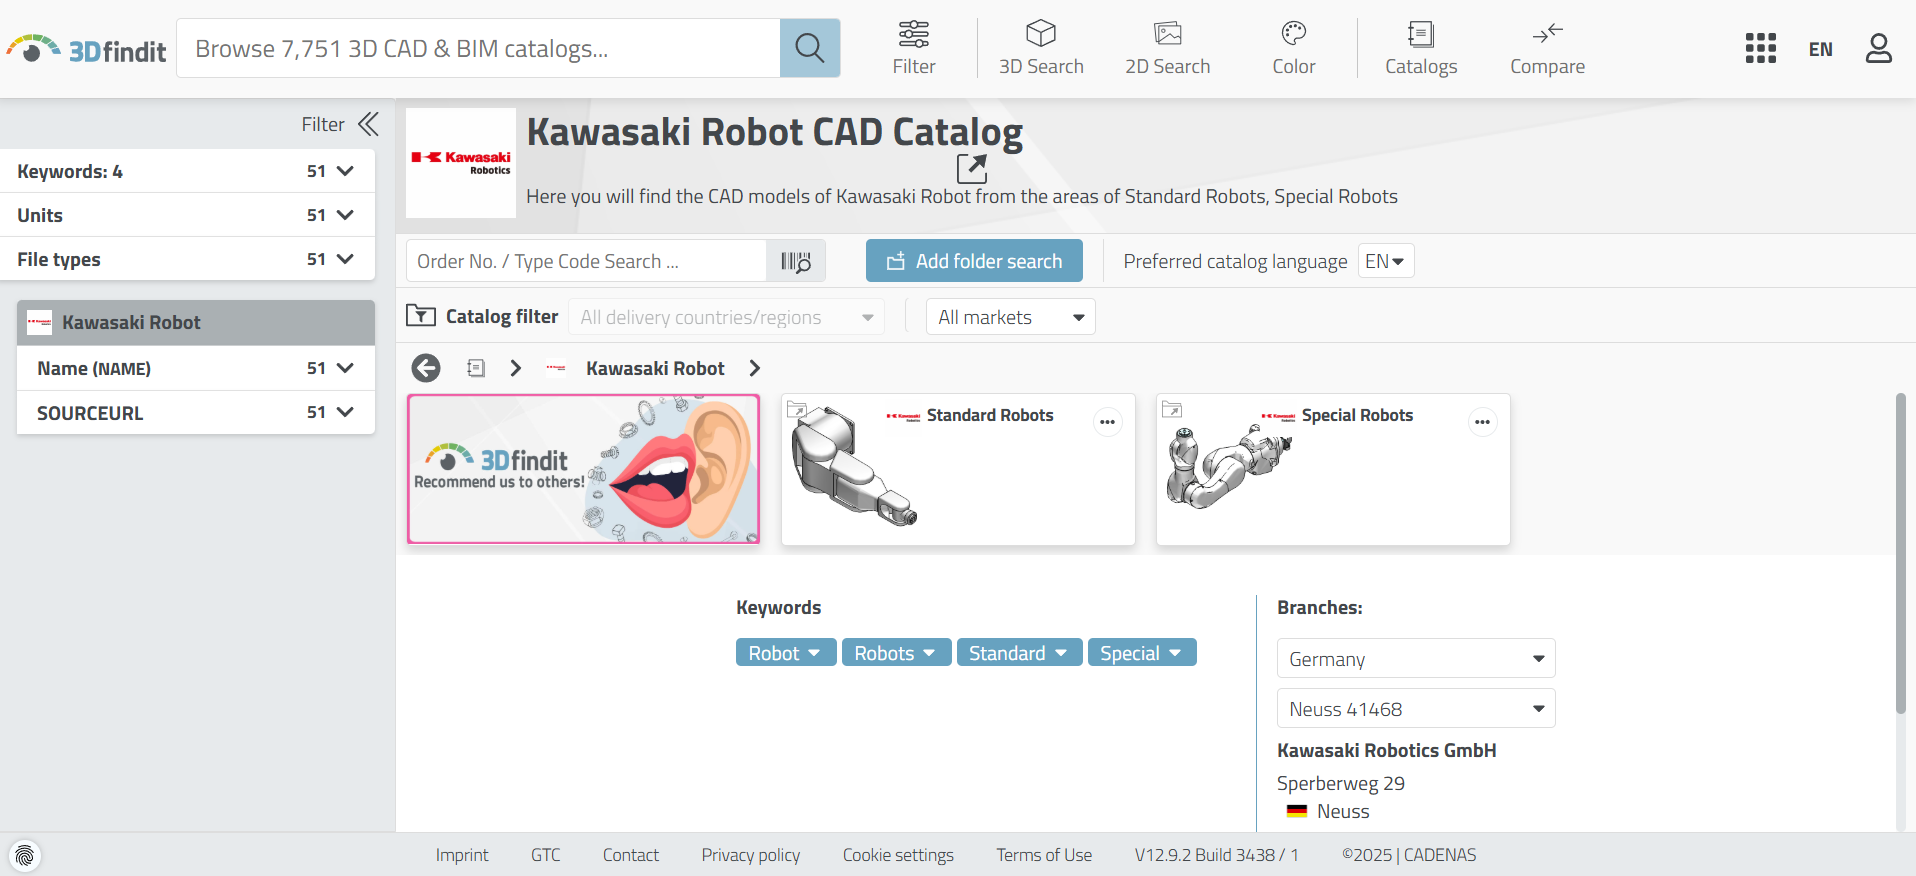1916x876 pixels.
Task: Open the user account icon
Action: [x=1878, y=48]
